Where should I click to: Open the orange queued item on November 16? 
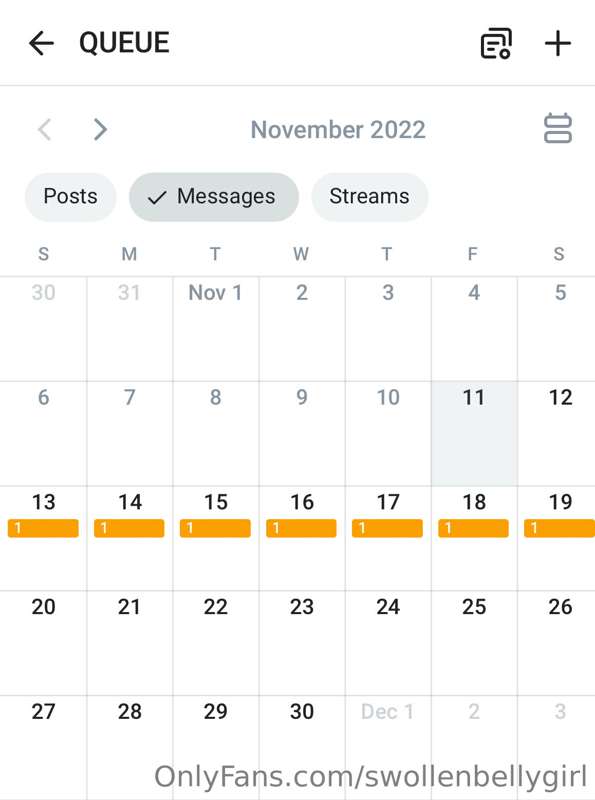pos(302,528)
